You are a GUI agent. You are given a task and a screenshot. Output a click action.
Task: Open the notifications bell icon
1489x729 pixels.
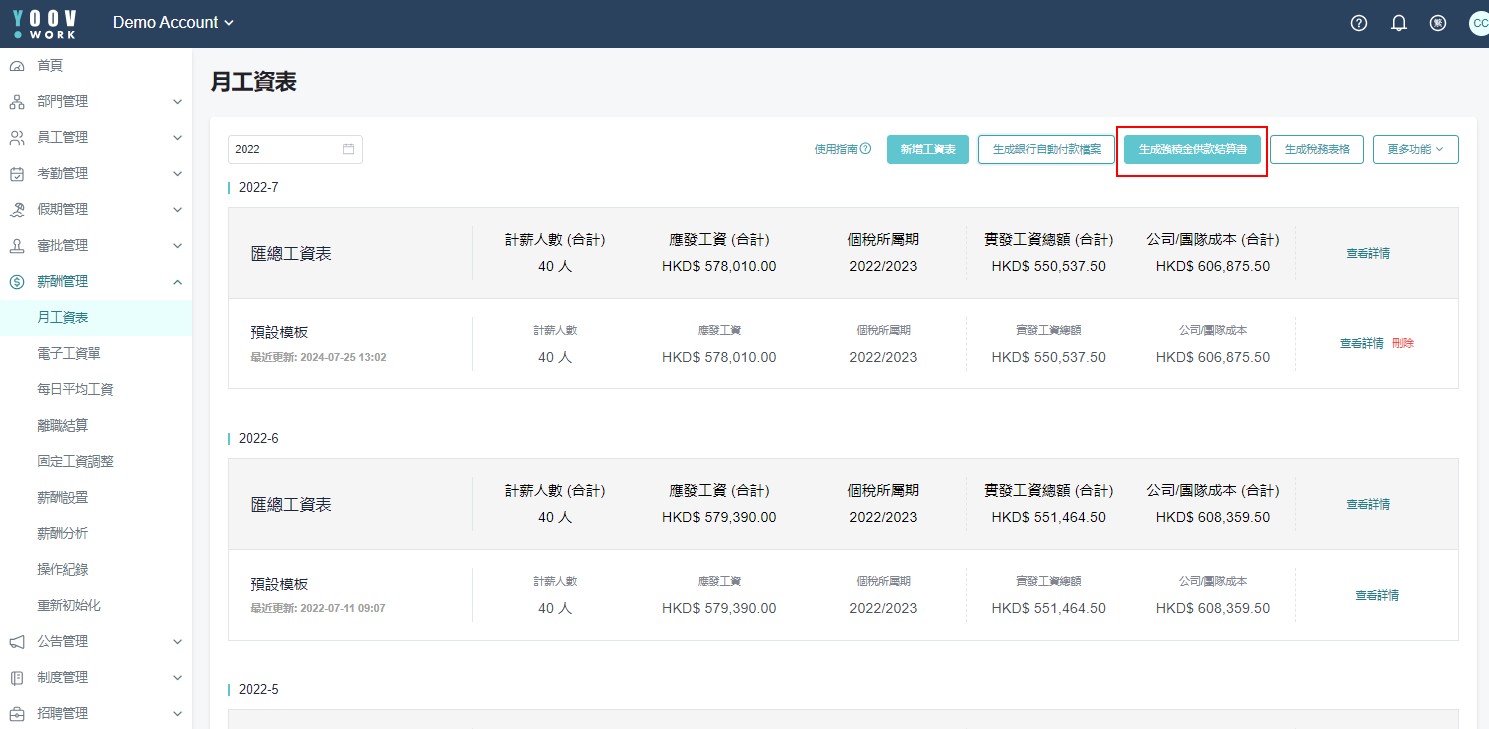(1399, 23)
